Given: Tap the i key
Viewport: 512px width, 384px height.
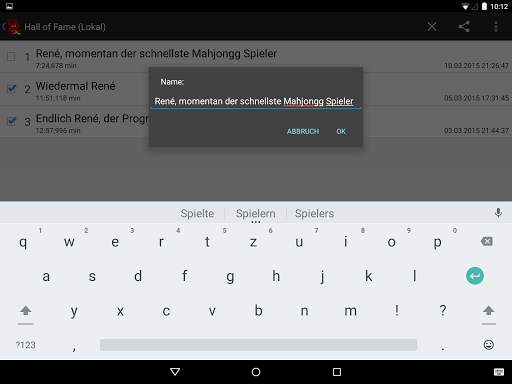Looking at the screenshot, I should 346,241.
